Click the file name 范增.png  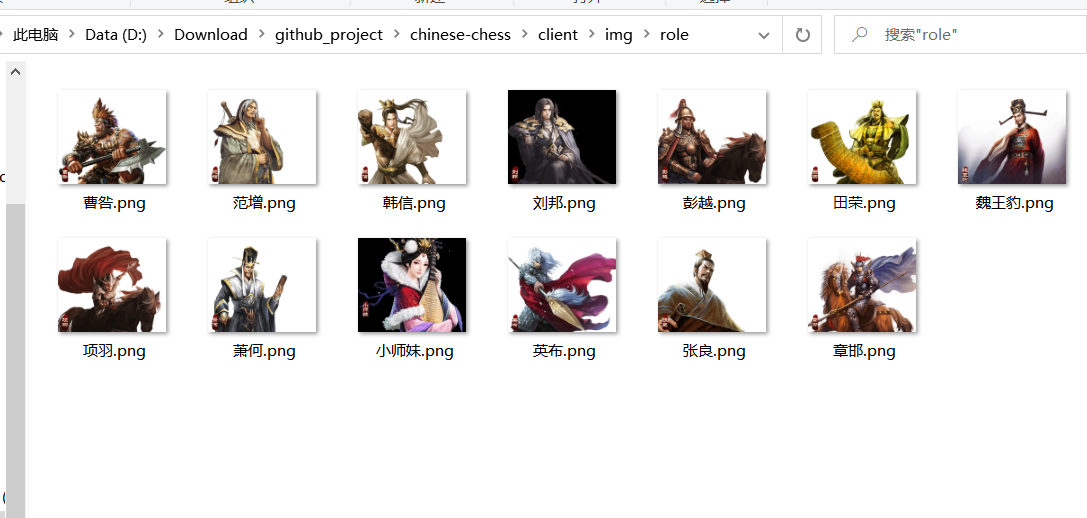click(x=264, y=203)
